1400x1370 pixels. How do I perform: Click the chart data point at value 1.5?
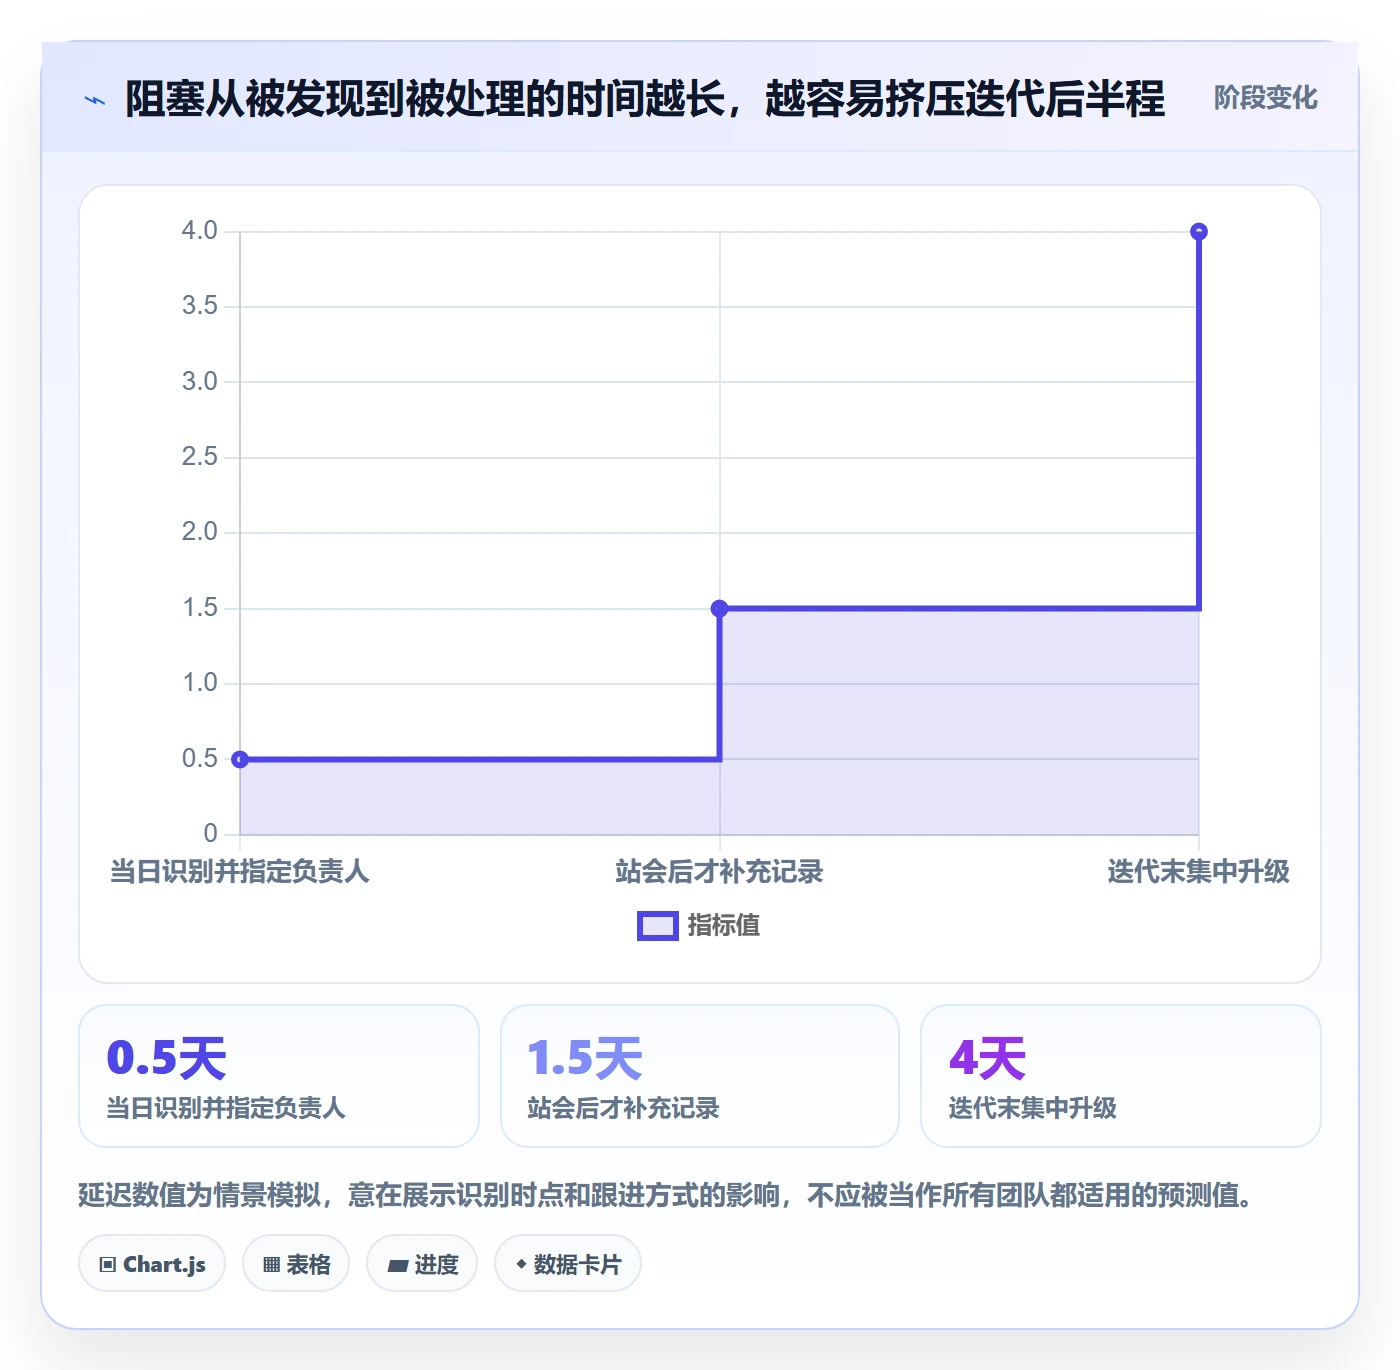pyautogui.click(x=719, y=608)
